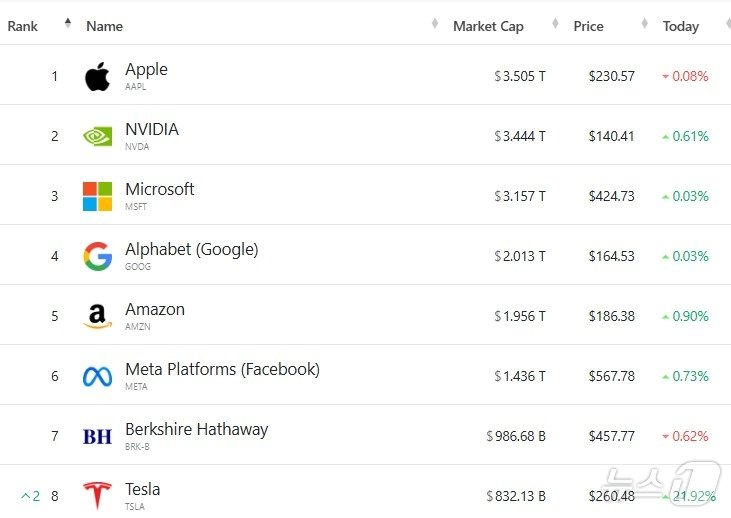Sort by Price column header
Viewport: 731px width, 518px height.
(x=588, y=26)
